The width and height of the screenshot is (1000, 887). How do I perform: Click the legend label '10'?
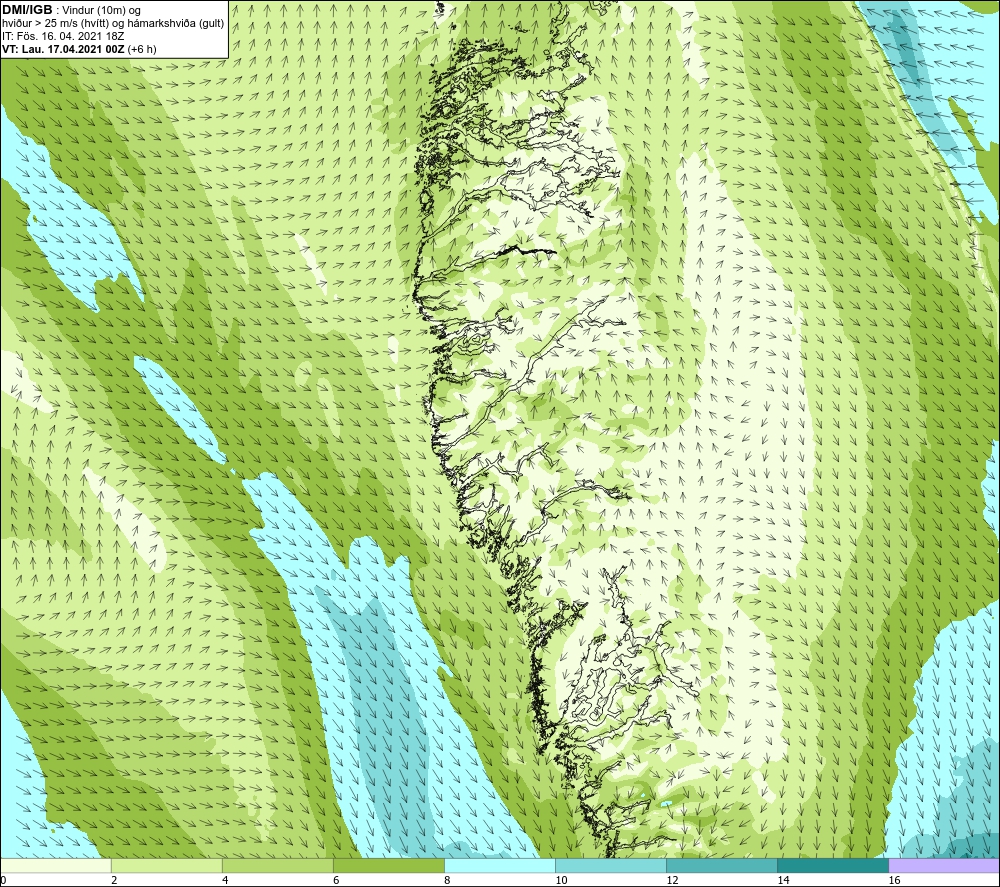[561, 881]
